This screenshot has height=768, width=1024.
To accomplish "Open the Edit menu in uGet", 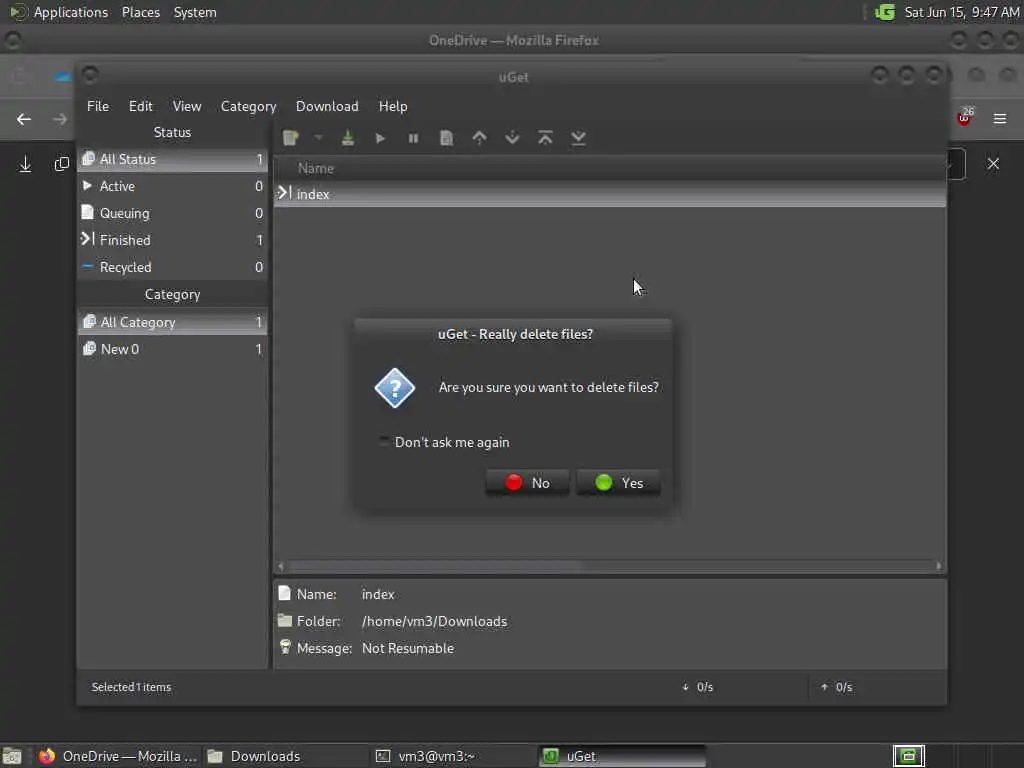I will (x=140, y=106).
